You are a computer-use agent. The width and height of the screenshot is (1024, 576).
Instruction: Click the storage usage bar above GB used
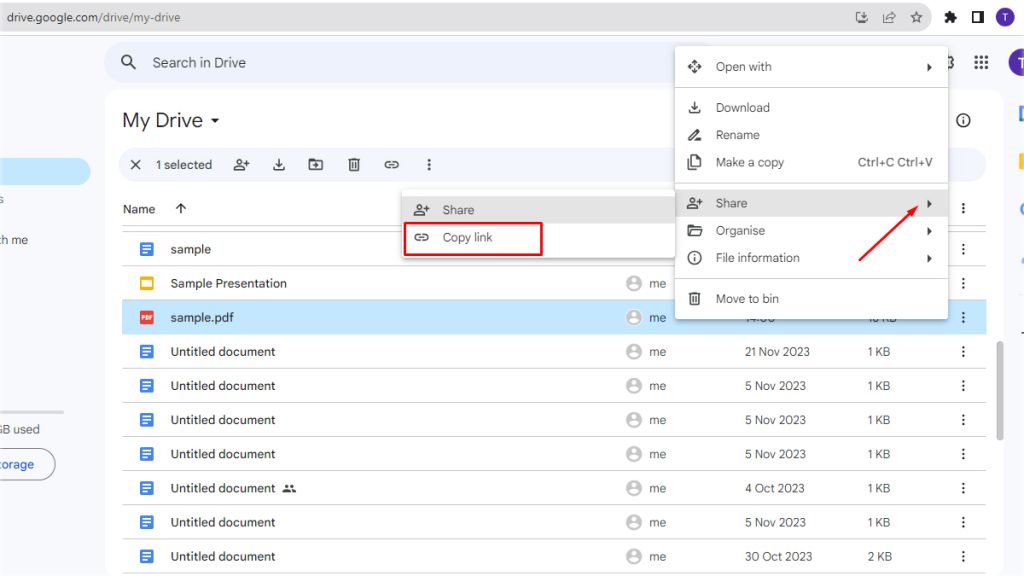(x=30, y=410)
